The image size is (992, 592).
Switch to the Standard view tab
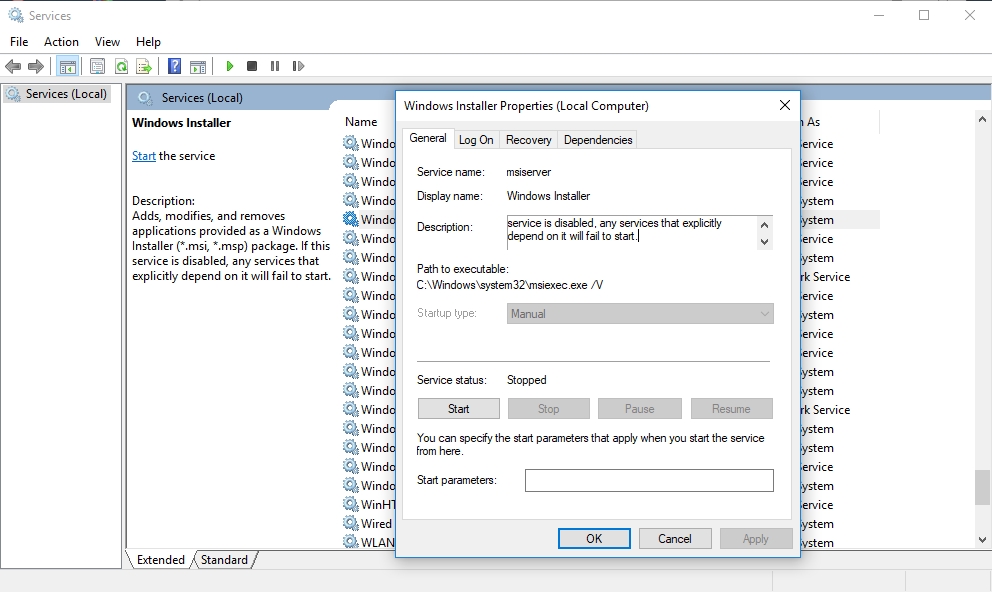point(224,560)
